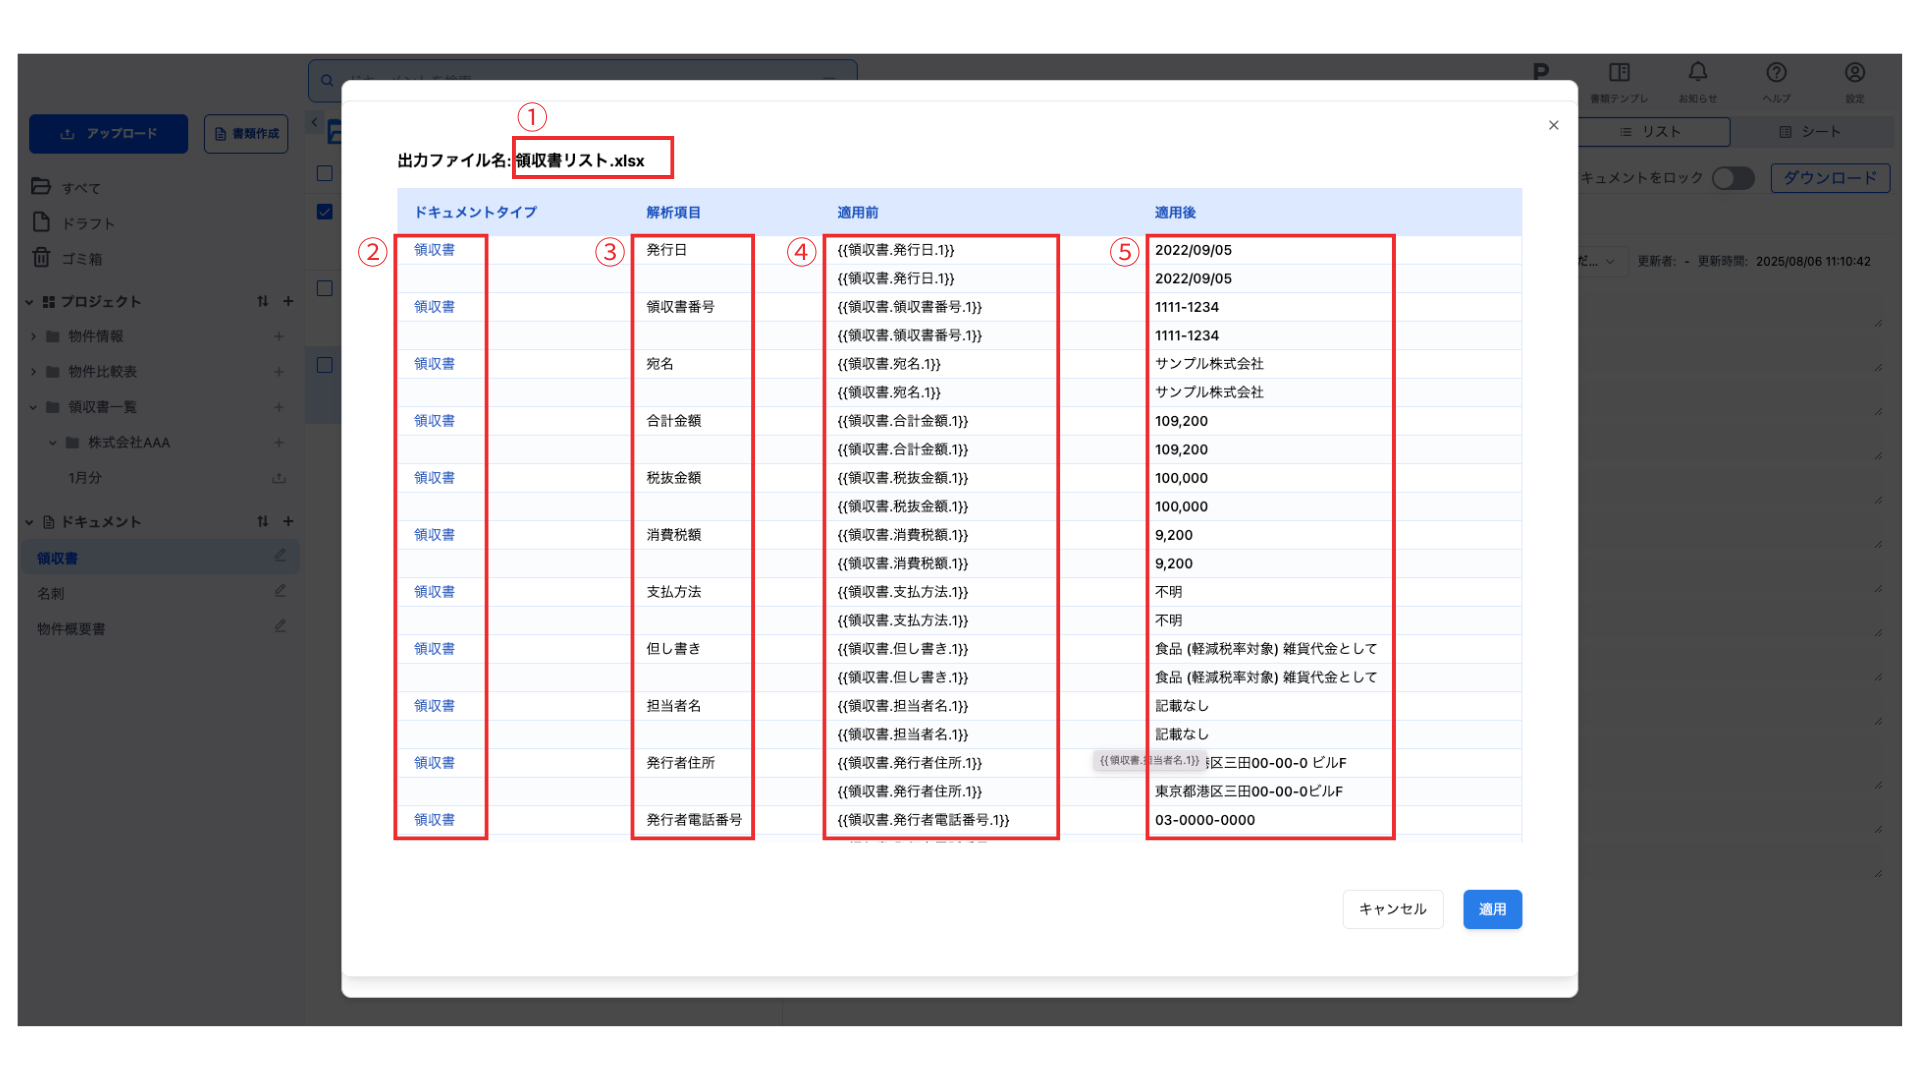Click the upload icon next to 1月分

pyautogui.click(x=279, y=478)
